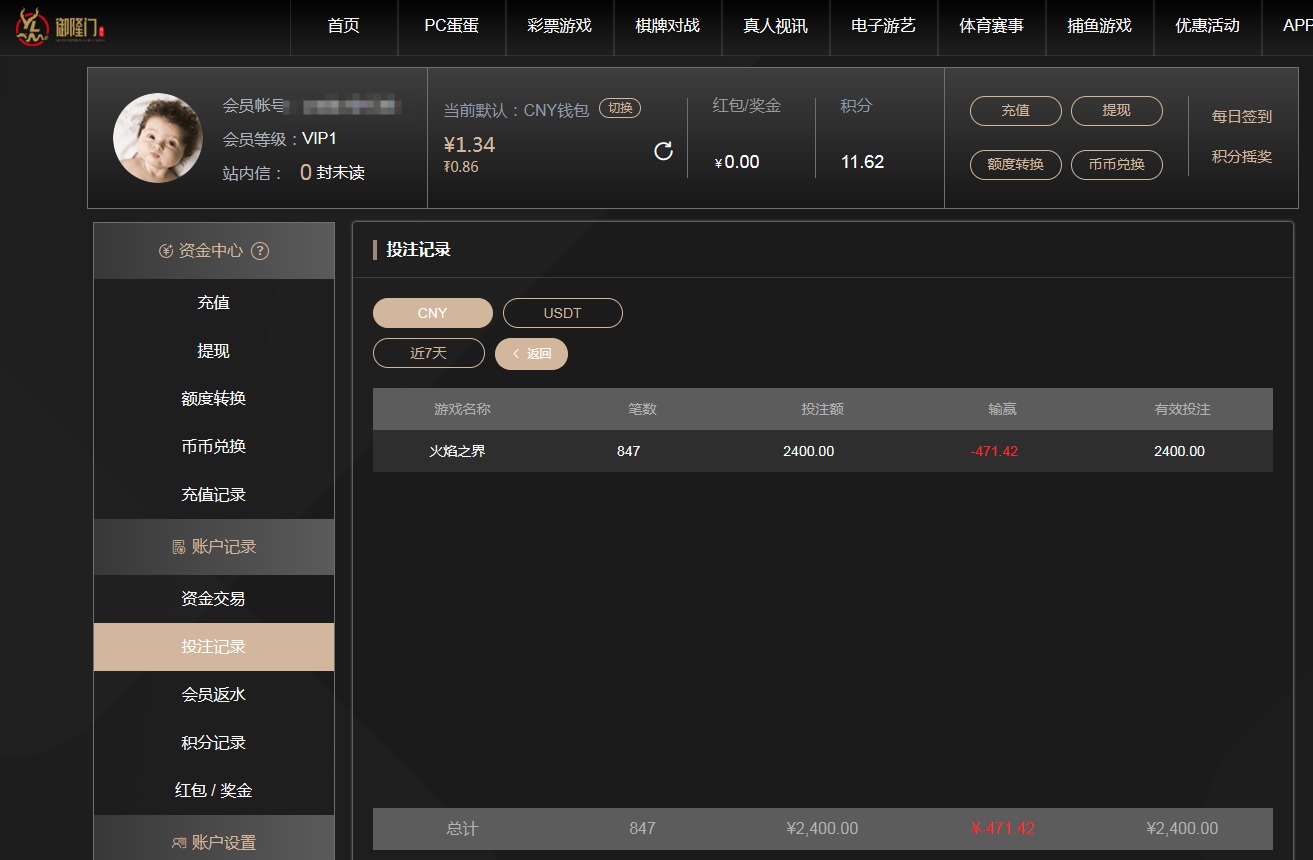Expand the 账户设置 sidebar section

click(x=214, y=838)
